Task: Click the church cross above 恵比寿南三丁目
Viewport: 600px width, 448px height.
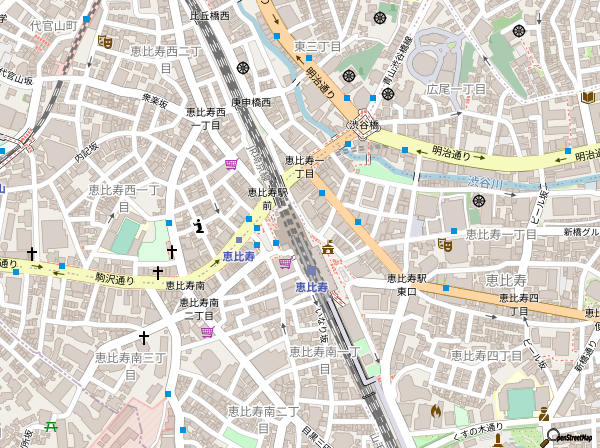Action: click(x=143, y=338)
